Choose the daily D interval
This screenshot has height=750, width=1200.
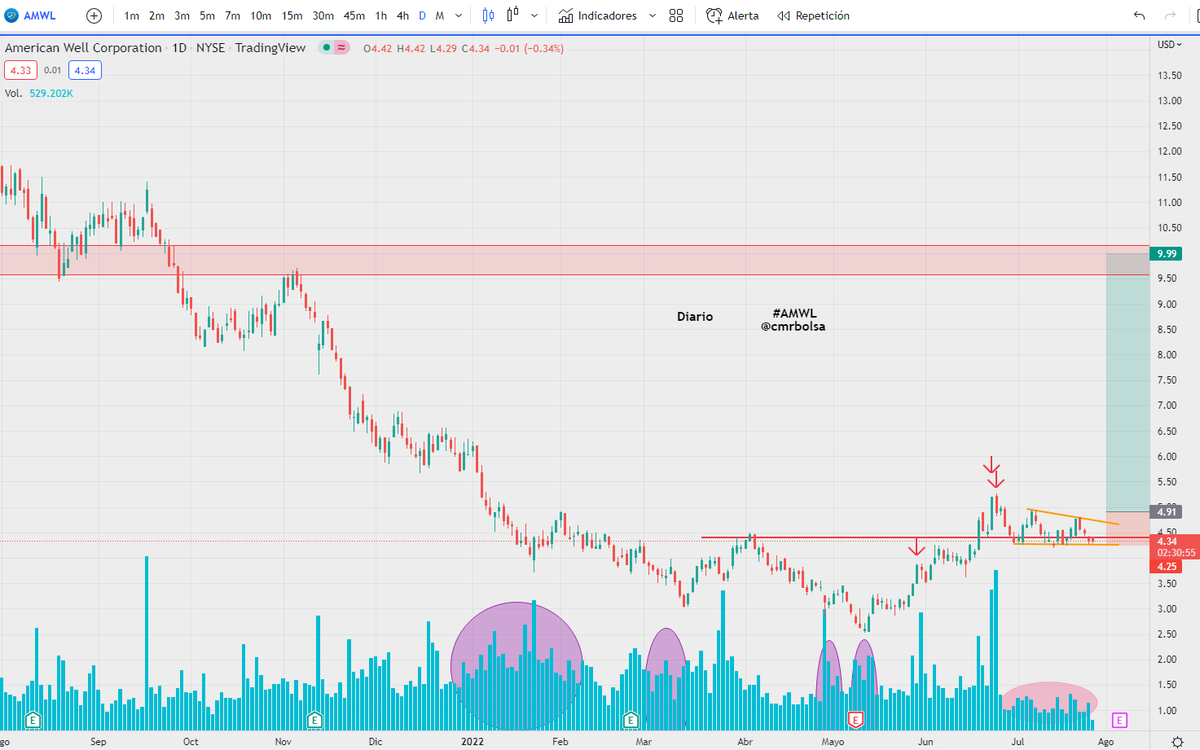click(x=422, y=16)
